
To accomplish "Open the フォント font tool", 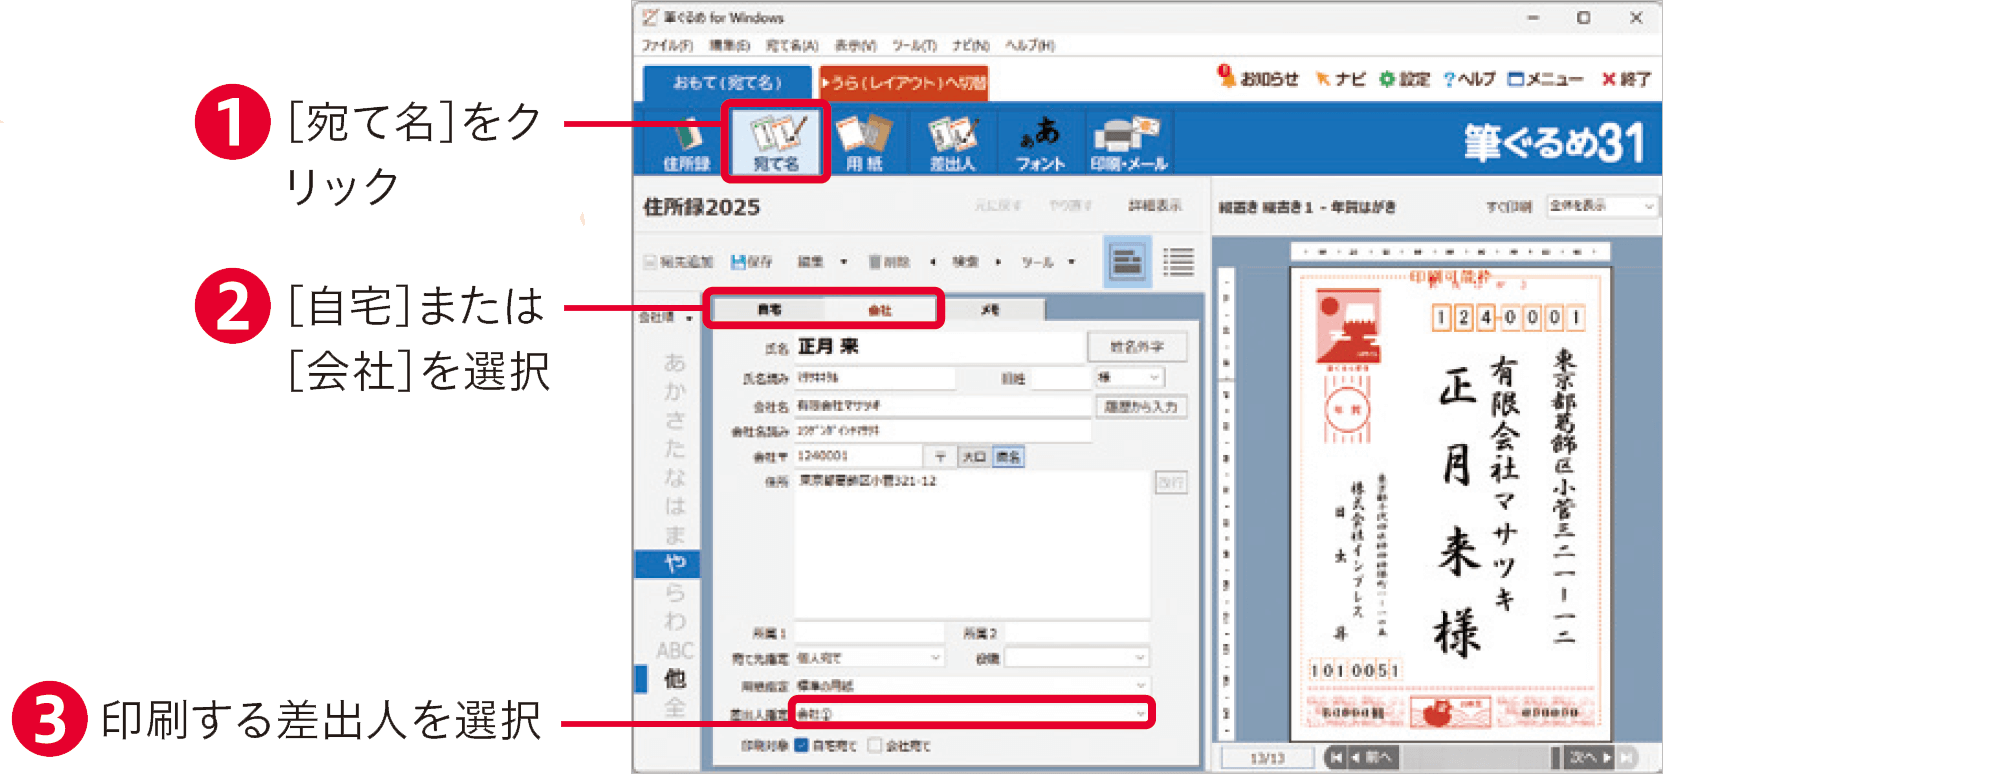I will (1040, 142).
